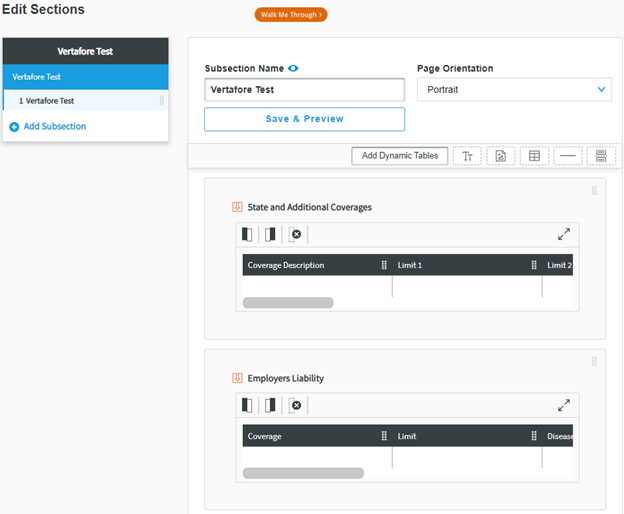Click the page break icon in toolbar

(x=601, y=156)
